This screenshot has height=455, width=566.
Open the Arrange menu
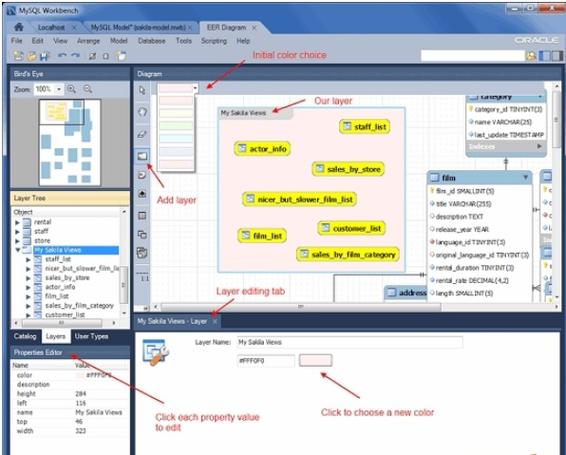coord(88,41)
